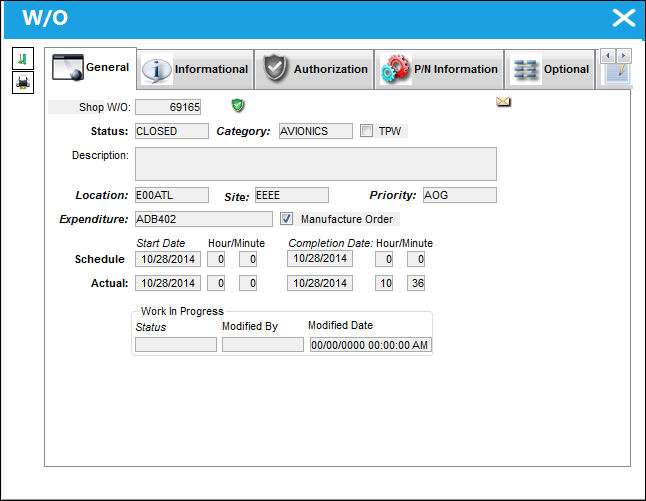Click the Schedule completion minute field

[416, 259]
